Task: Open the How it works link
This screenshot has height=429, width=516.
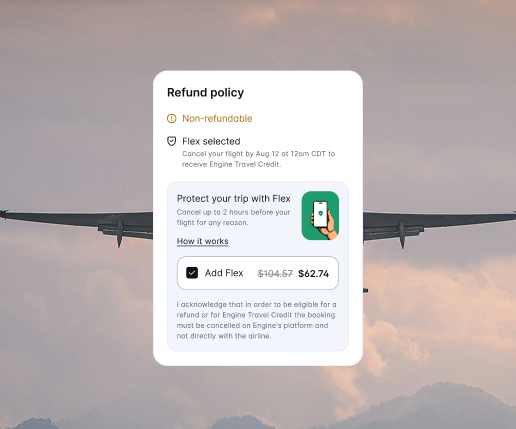Action: click(202, 241)
